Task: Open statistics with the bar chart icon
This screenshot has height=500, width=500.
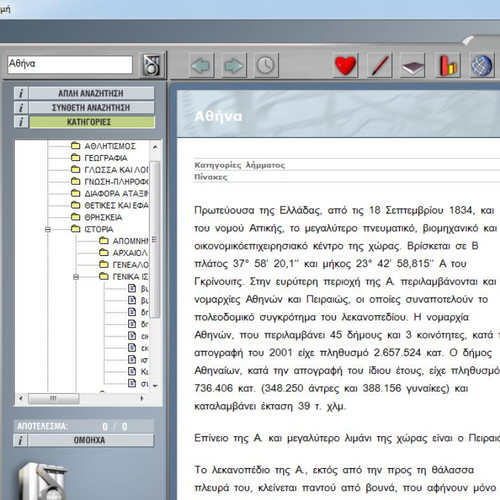Action: click(448, 65)
